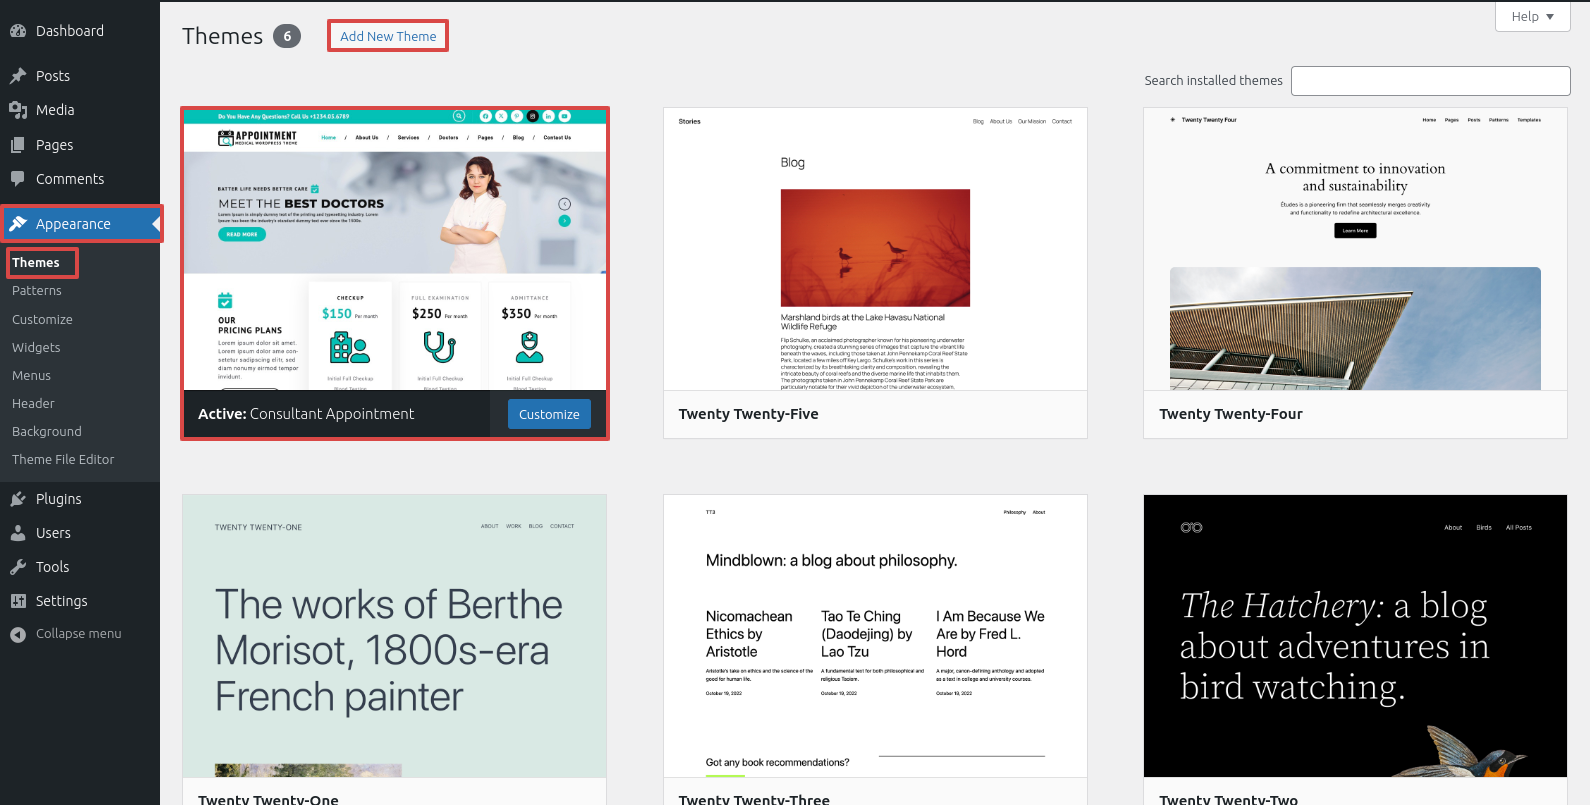Focus the Search installed themes field
This screenshot has height=805, width=1590.
1430,81
